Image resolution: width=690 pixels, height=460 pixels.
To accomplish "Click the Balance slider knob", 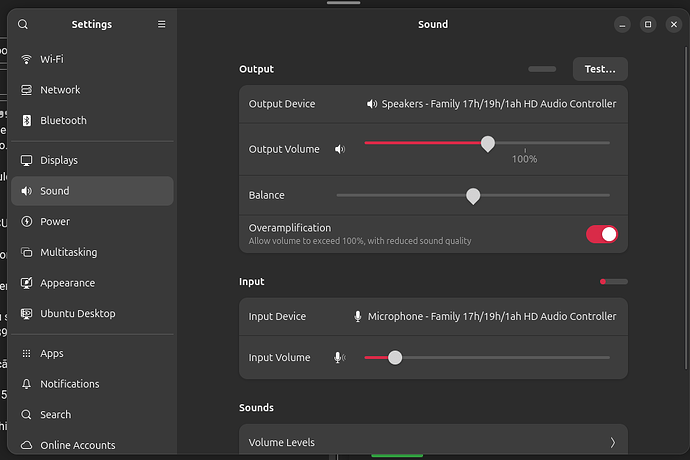I will click(473, 196).
